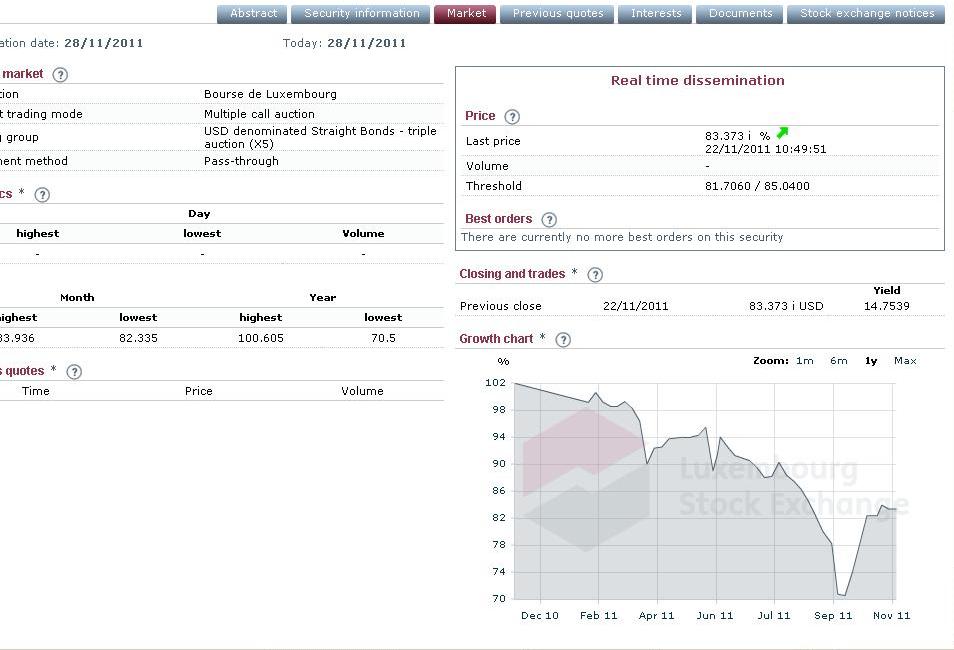Click help icon beside Best orders
The height and width of the screenshot is (650, 954).
[x=549, y=220]
